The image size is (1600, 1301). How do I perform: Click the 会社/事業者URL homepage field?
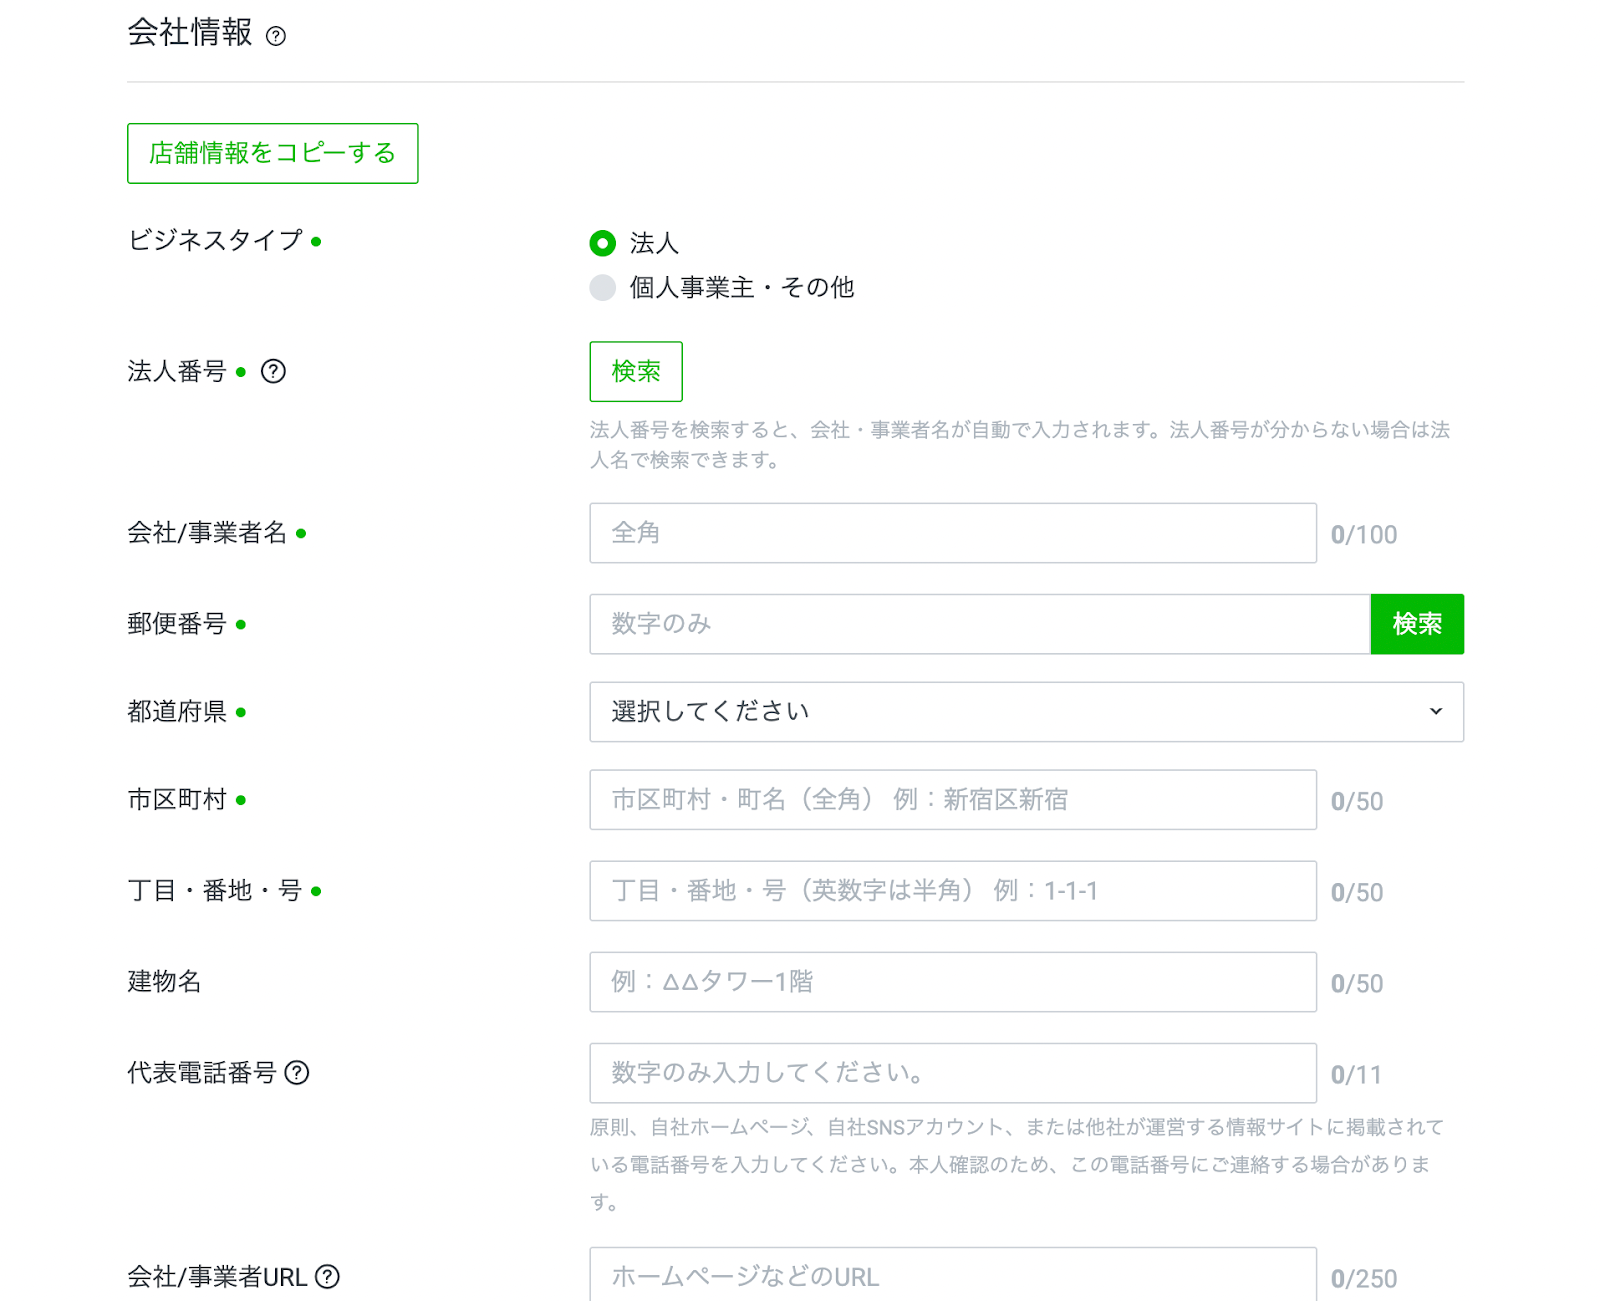pyautogui.click(x=952, y=1276)
